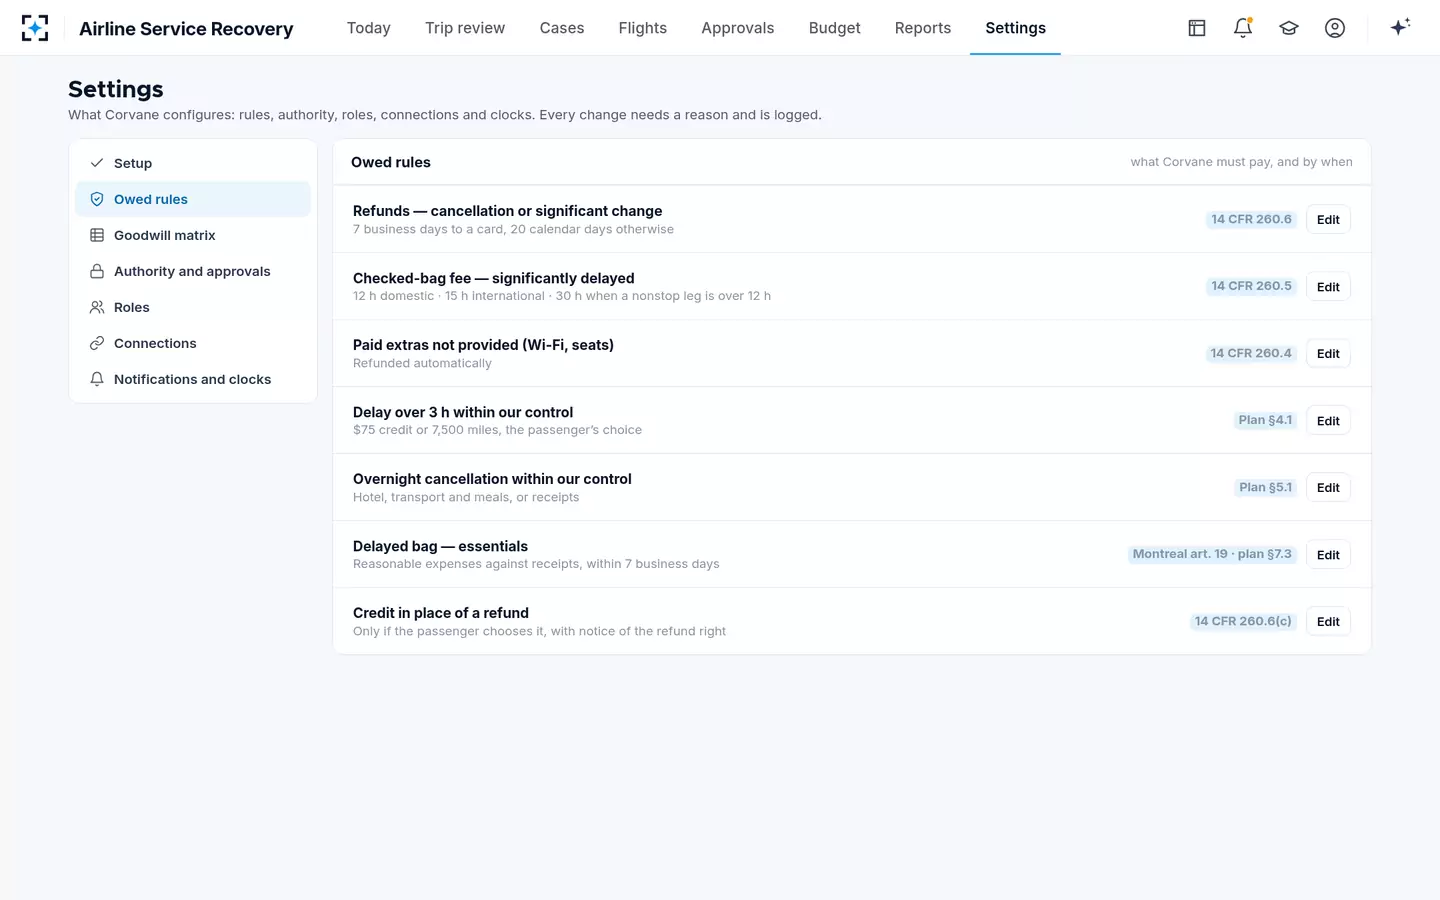This screenshot has width=1440, height=900.
Task: Click the Setup checkmark icon in sidebar
Action: [x=97, y=163]
